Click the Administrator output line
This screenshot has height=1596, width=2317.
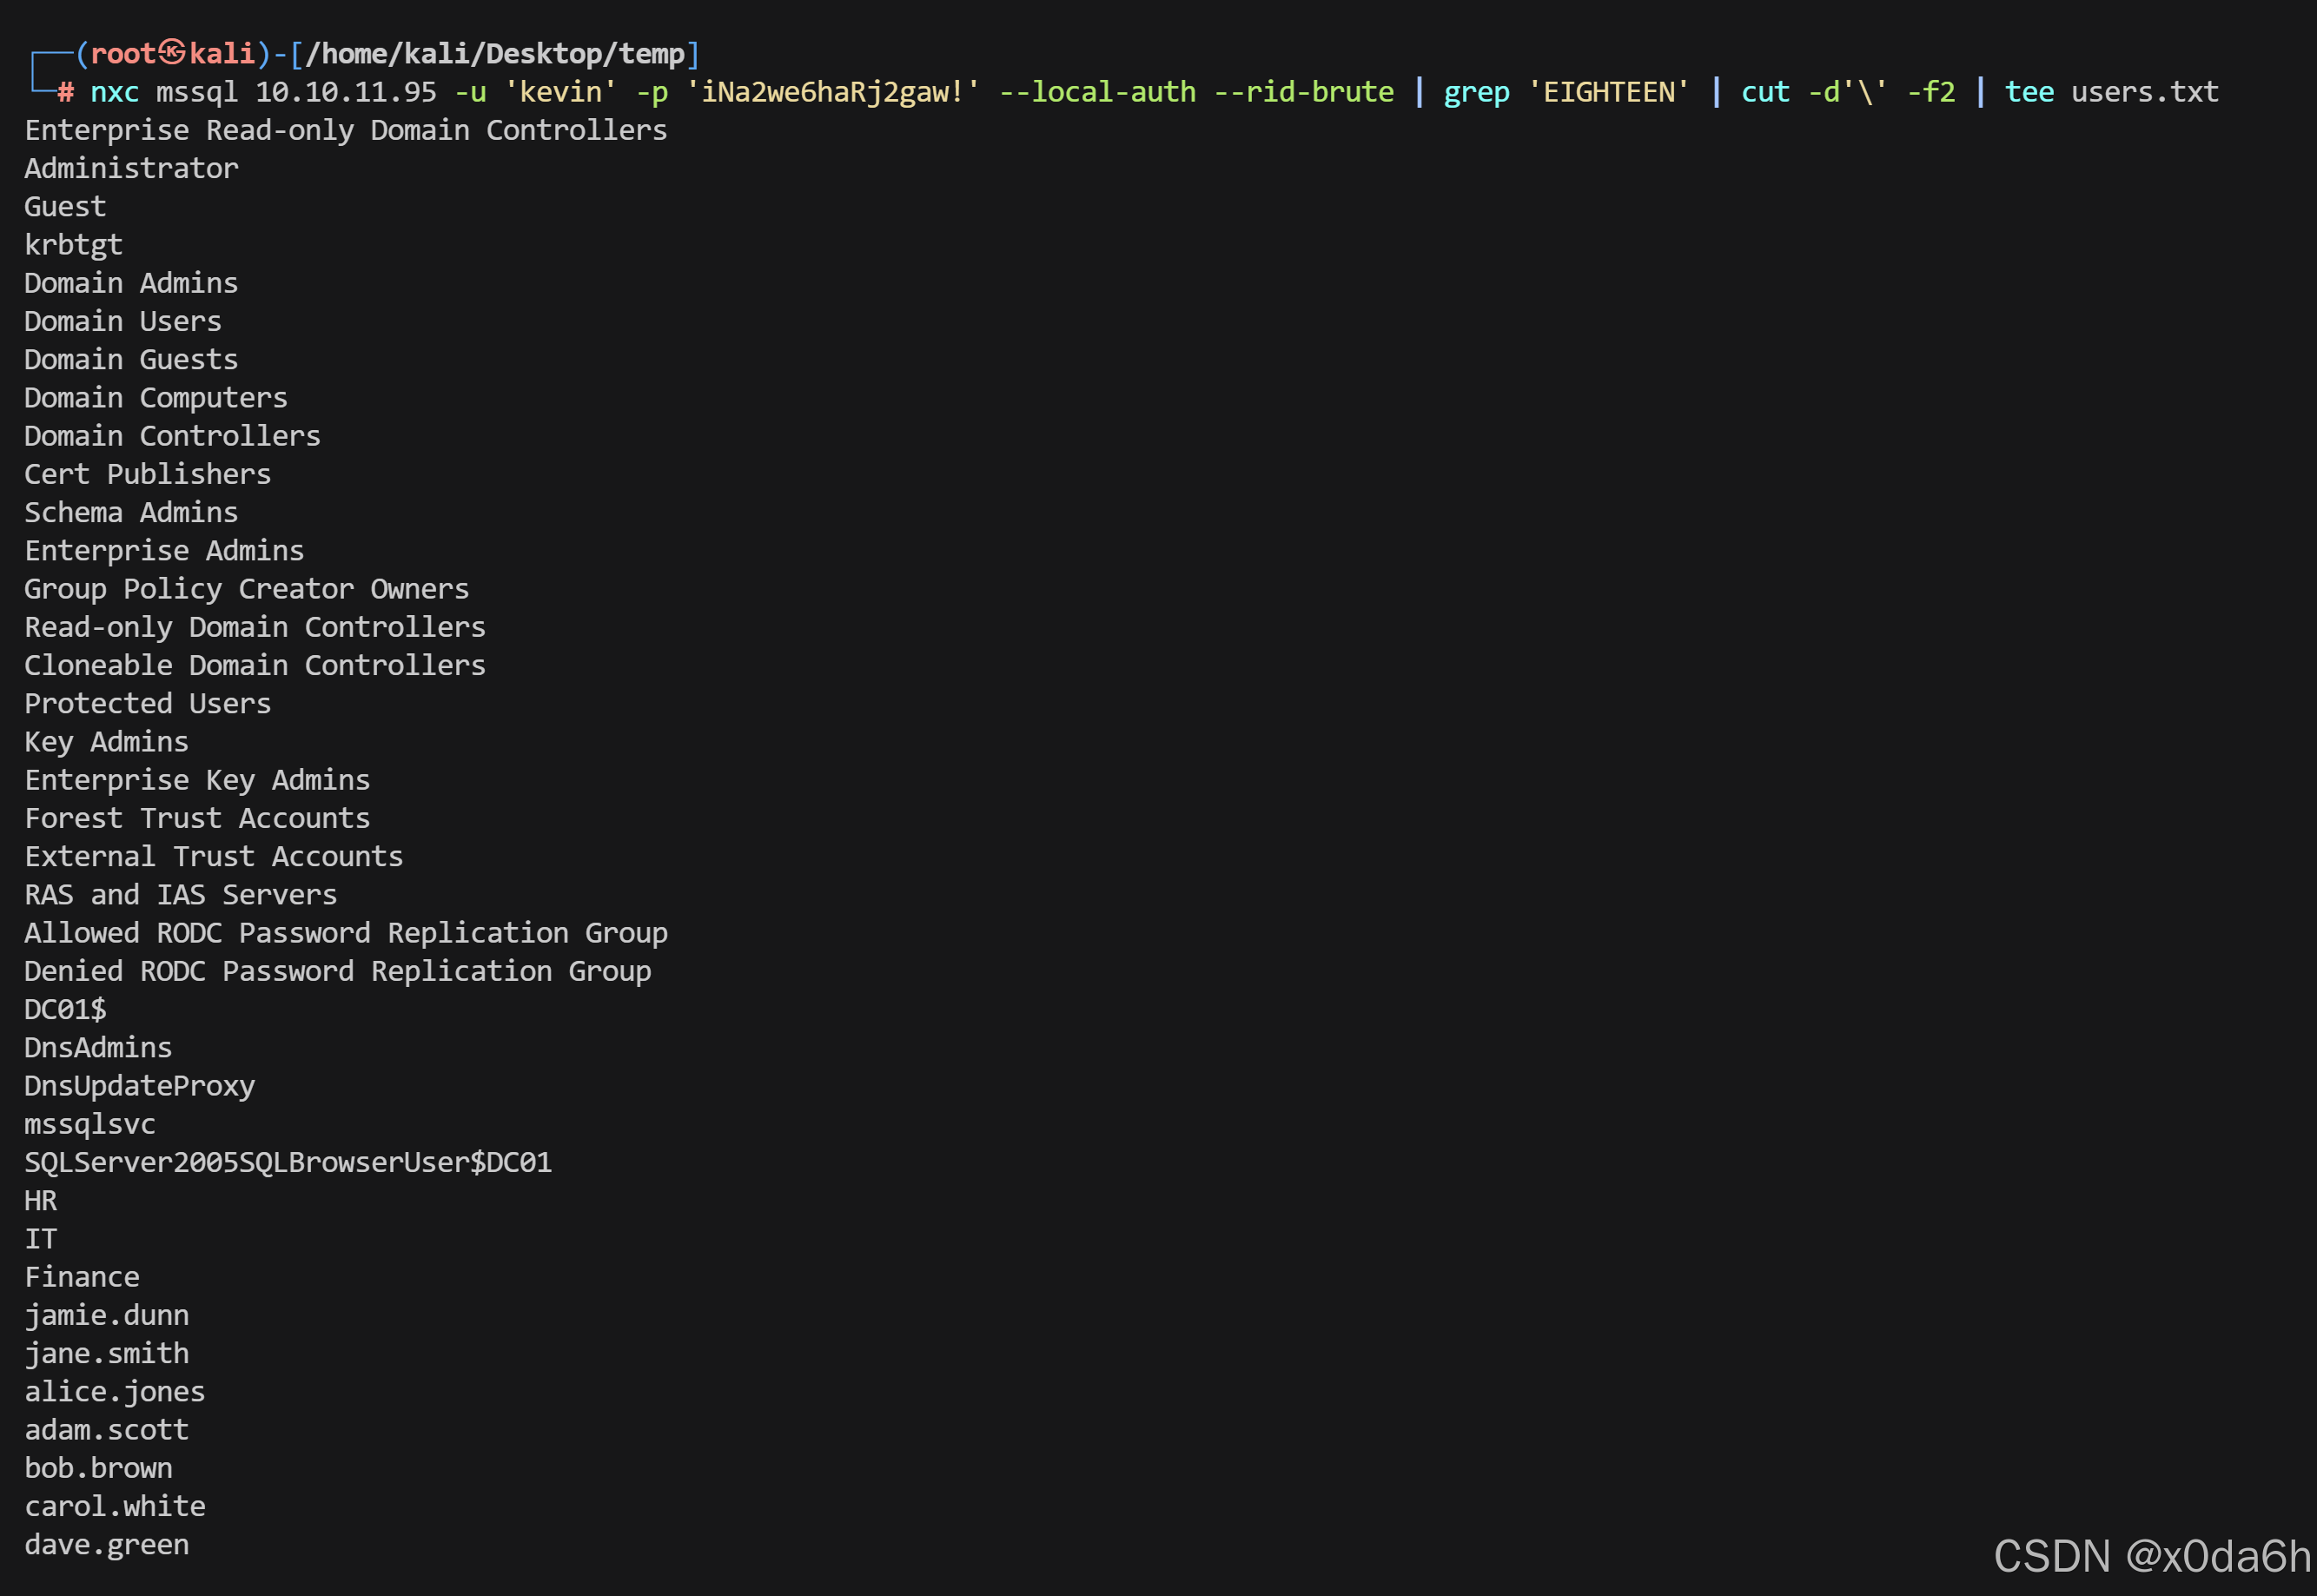coord(131,168)
